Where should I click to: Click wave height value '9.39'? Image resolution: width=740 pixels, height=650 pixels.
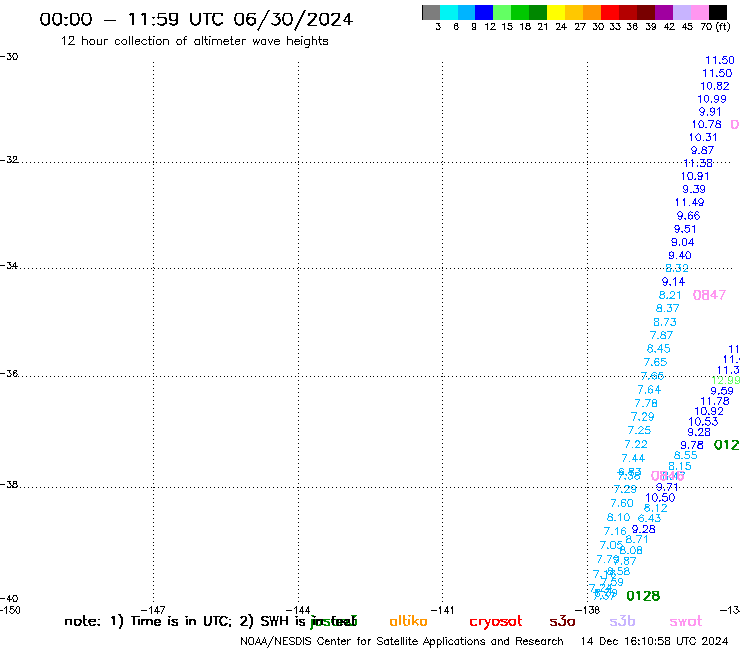694,189
